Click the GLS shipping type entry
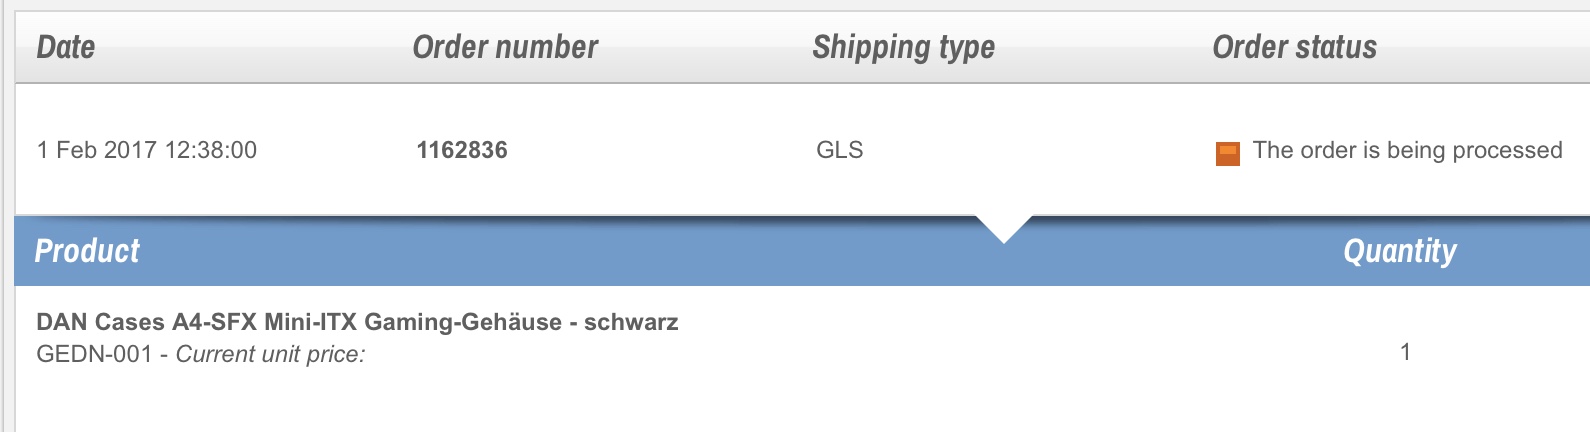Image resolution: width=1590 pixels, height=432 pixels. (x=839, y=150)
